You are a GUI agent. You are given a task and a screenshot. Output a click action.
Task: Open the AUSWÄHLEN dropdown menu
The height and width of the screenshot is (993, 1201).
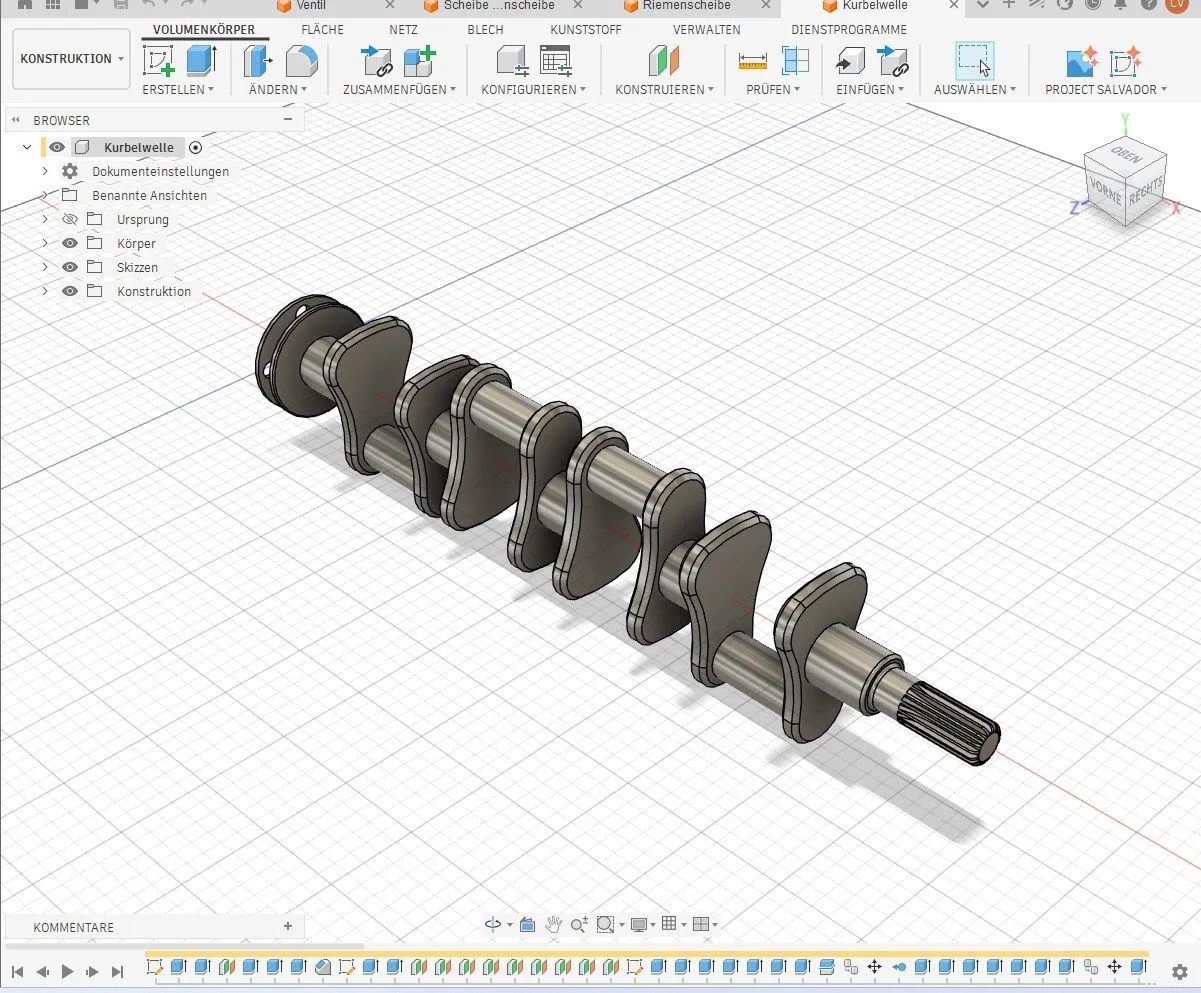(x=975, y=89)
